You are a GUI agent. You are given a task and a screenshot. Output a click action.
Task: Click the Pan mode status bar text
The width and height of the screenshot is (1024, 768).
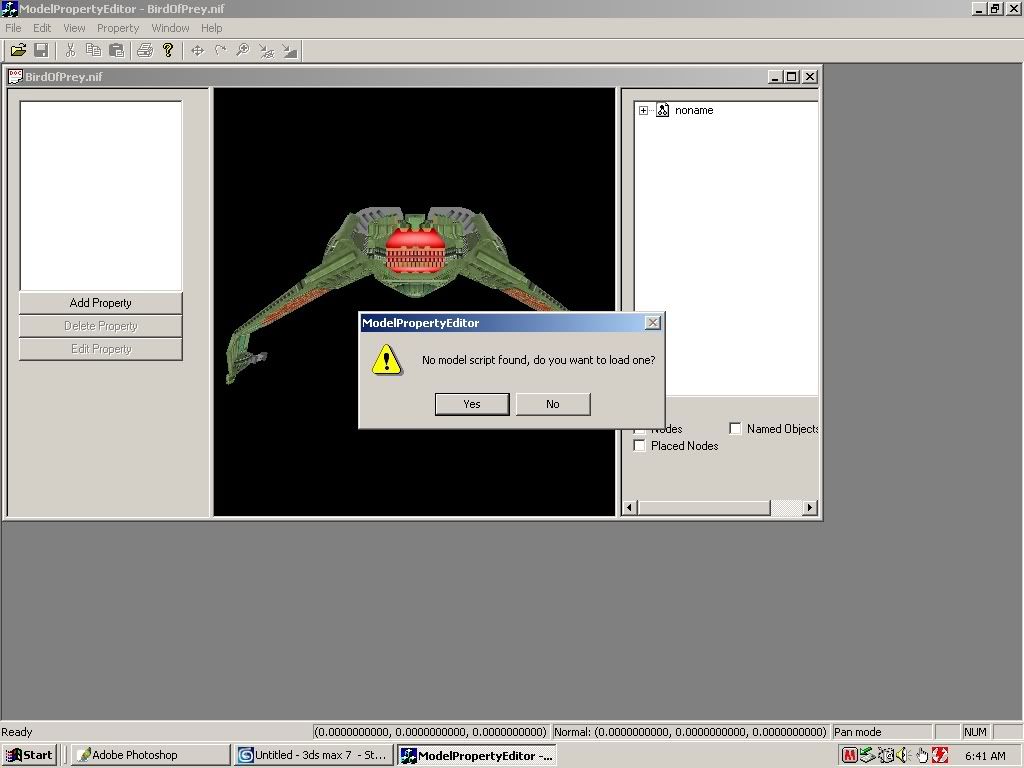857,732
